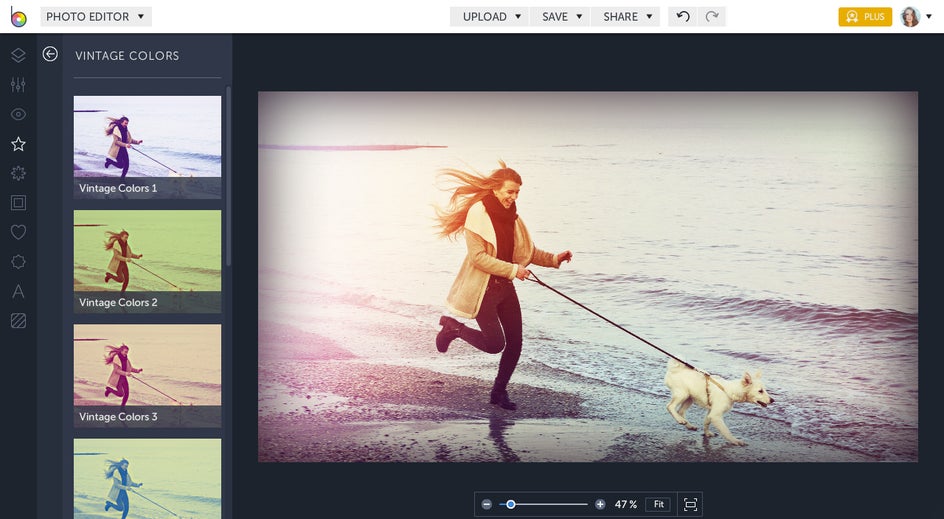Click the Vintage Colors panel title

coord(127,55)
